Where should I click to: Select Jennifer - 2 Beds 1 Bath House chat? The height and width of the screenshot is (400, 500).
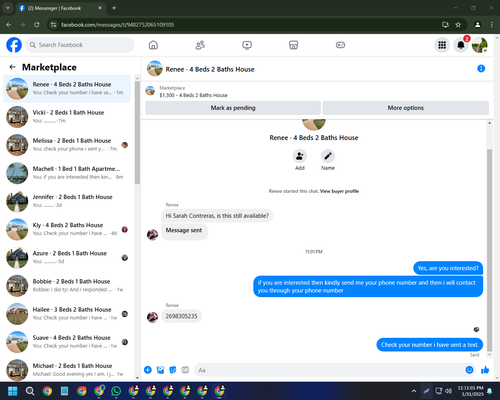[67, 201]
